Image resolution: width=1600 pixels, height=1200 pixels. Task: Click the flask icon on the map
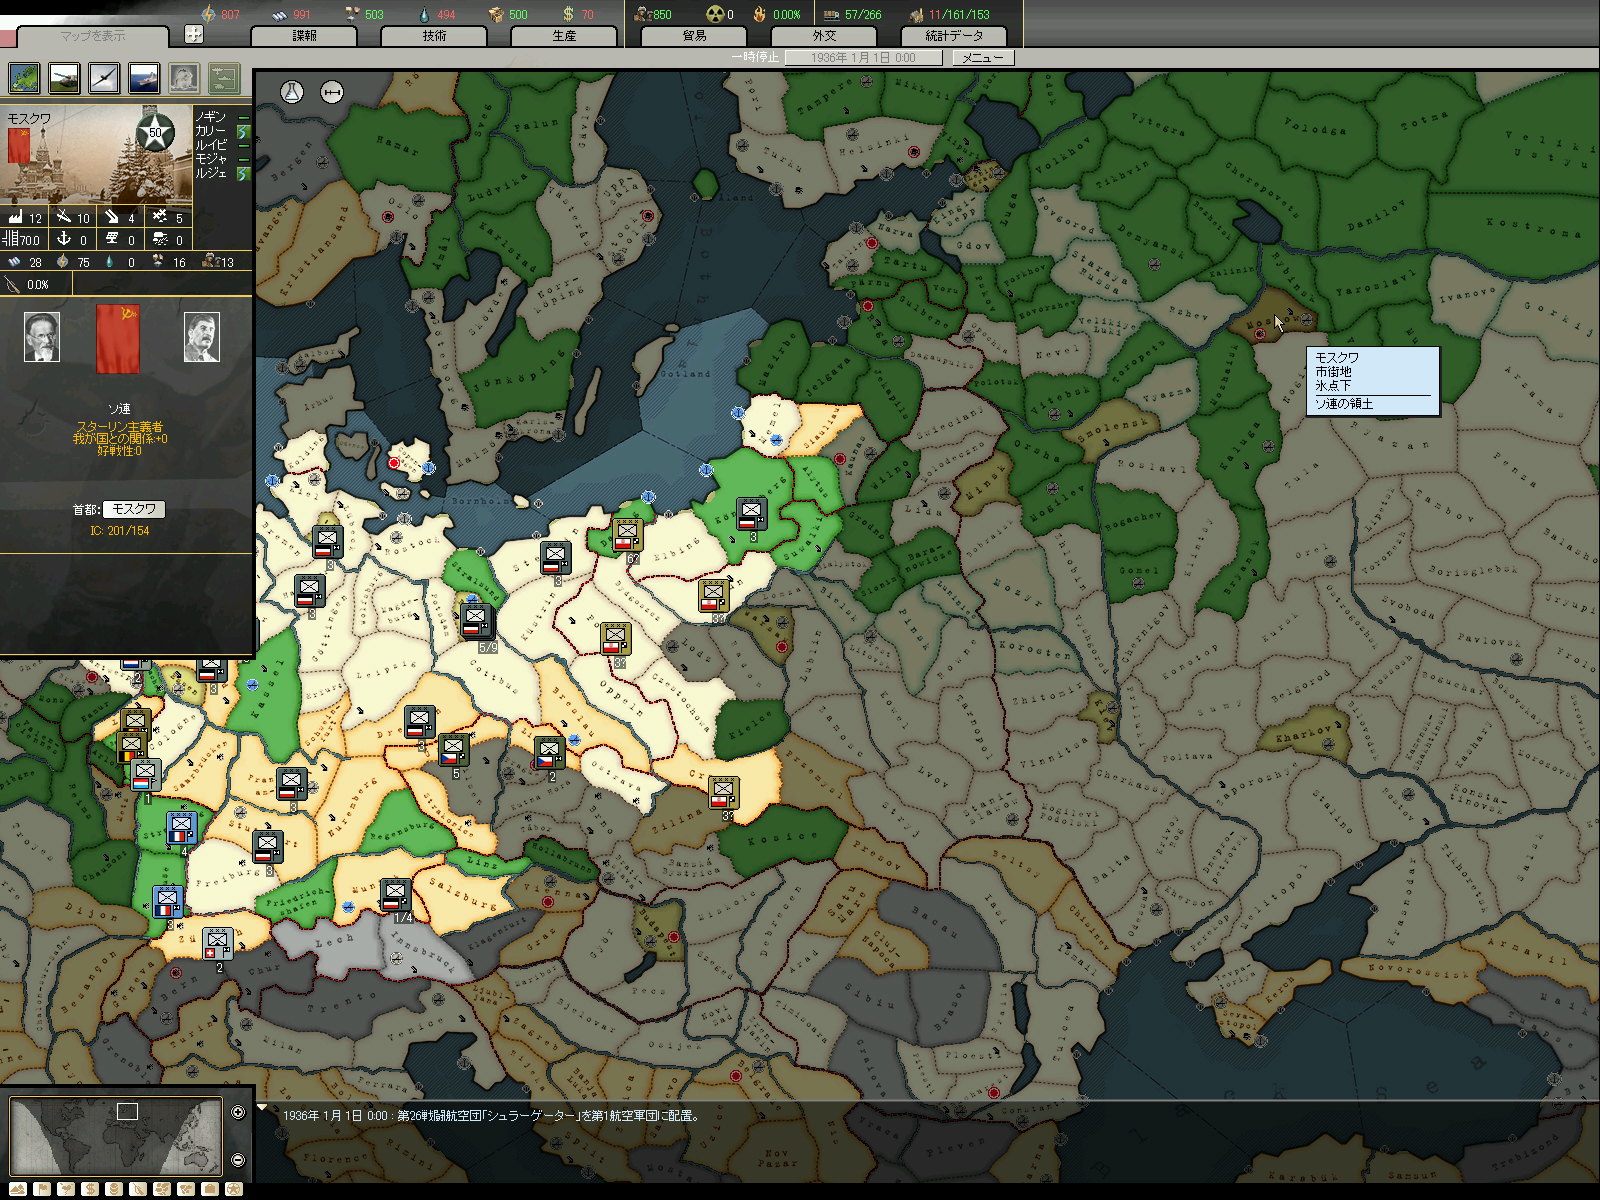pos(291,92)
